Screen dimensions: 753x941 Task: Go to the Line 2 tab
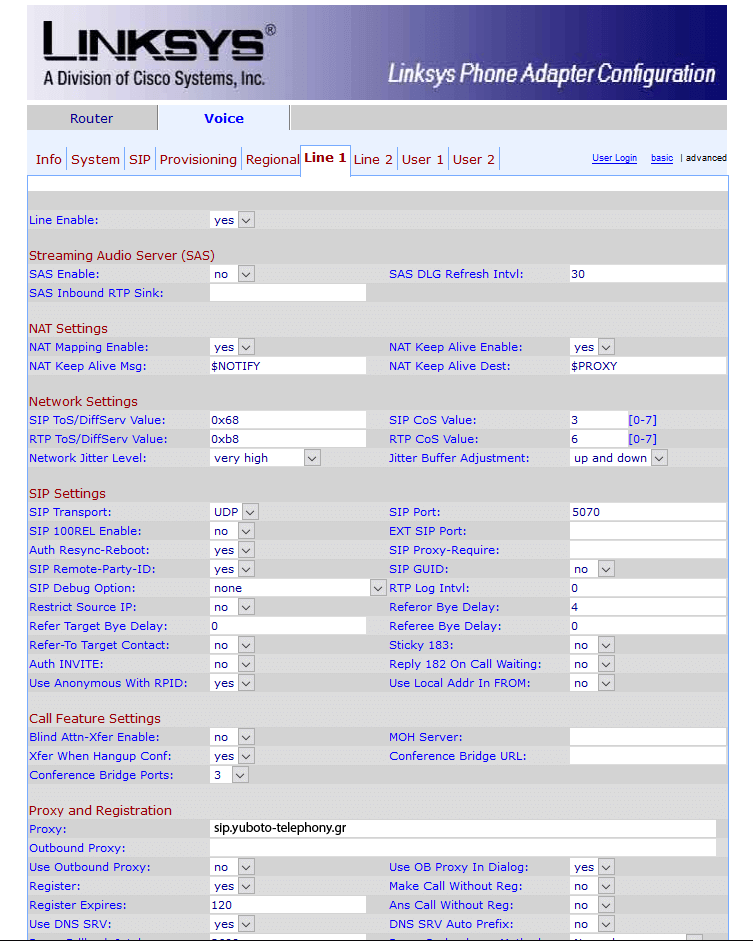coord(373,159)
